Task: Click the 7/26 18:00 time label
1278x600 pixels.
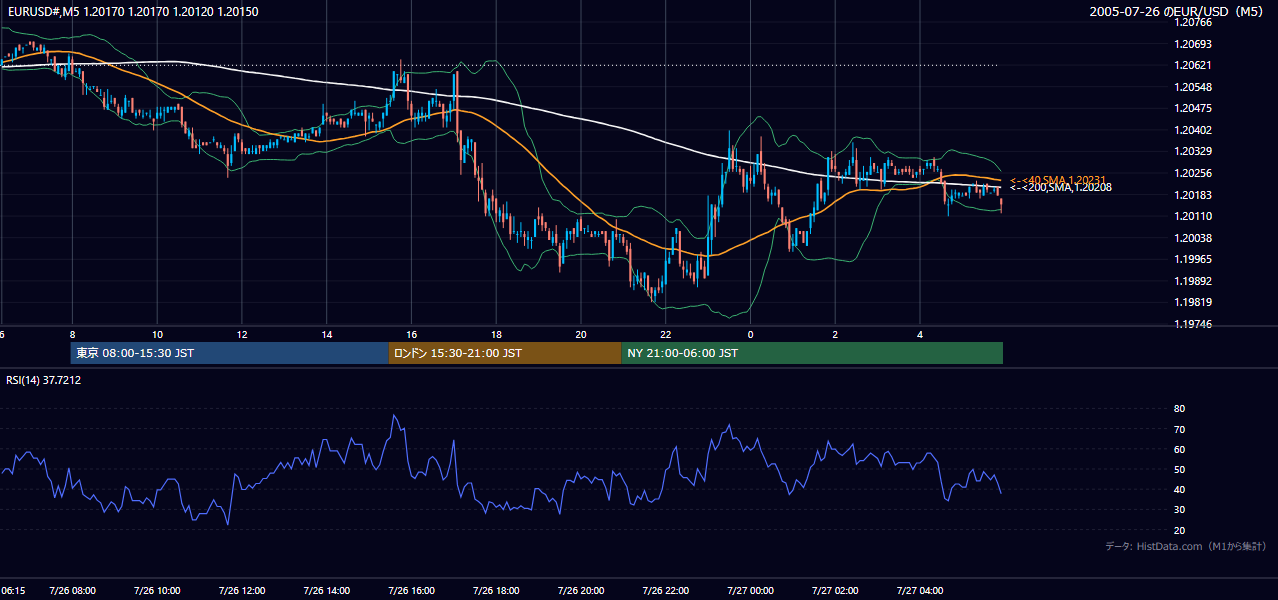Action: pyautogui.click(x=497, y=591)
